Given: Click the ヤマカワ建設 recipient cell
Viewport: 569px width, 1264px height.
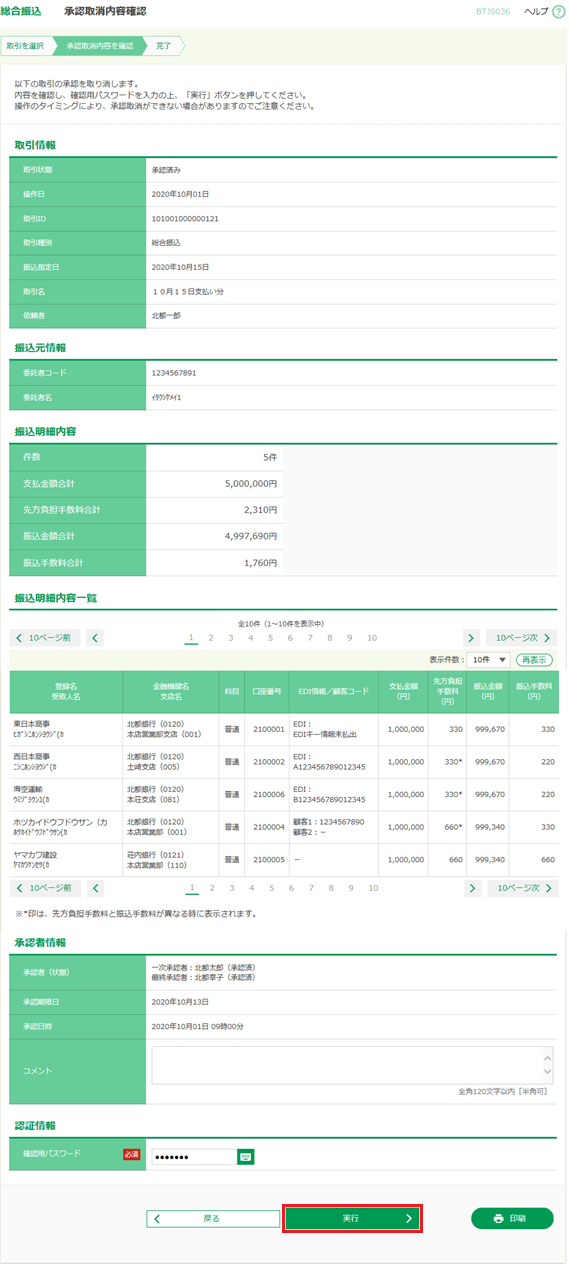Looking at the screenshot, I should (x=66, y=860).
